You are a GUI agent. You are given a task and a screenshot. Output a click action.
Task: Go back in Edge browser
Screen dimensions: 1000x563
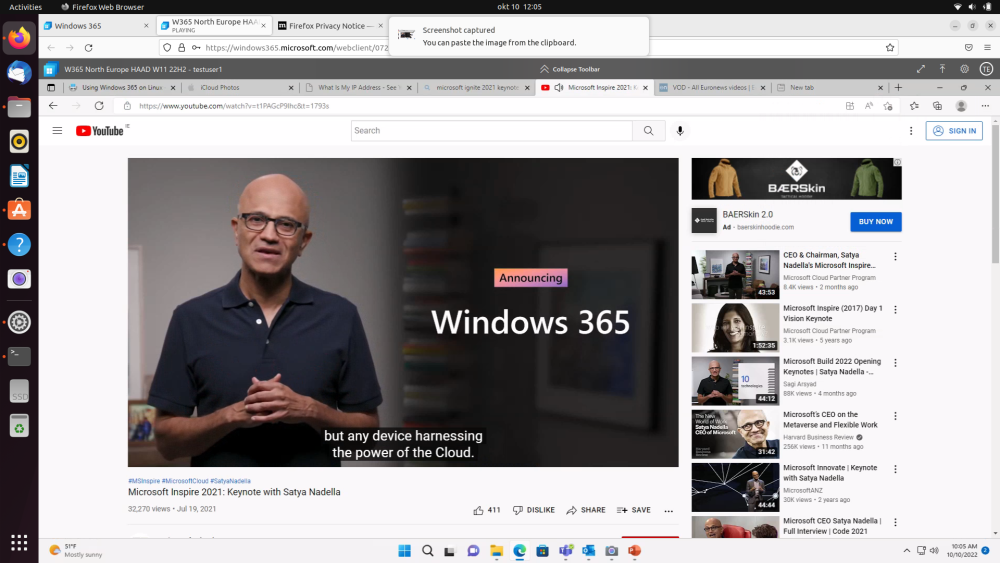[x=53, y=106]
